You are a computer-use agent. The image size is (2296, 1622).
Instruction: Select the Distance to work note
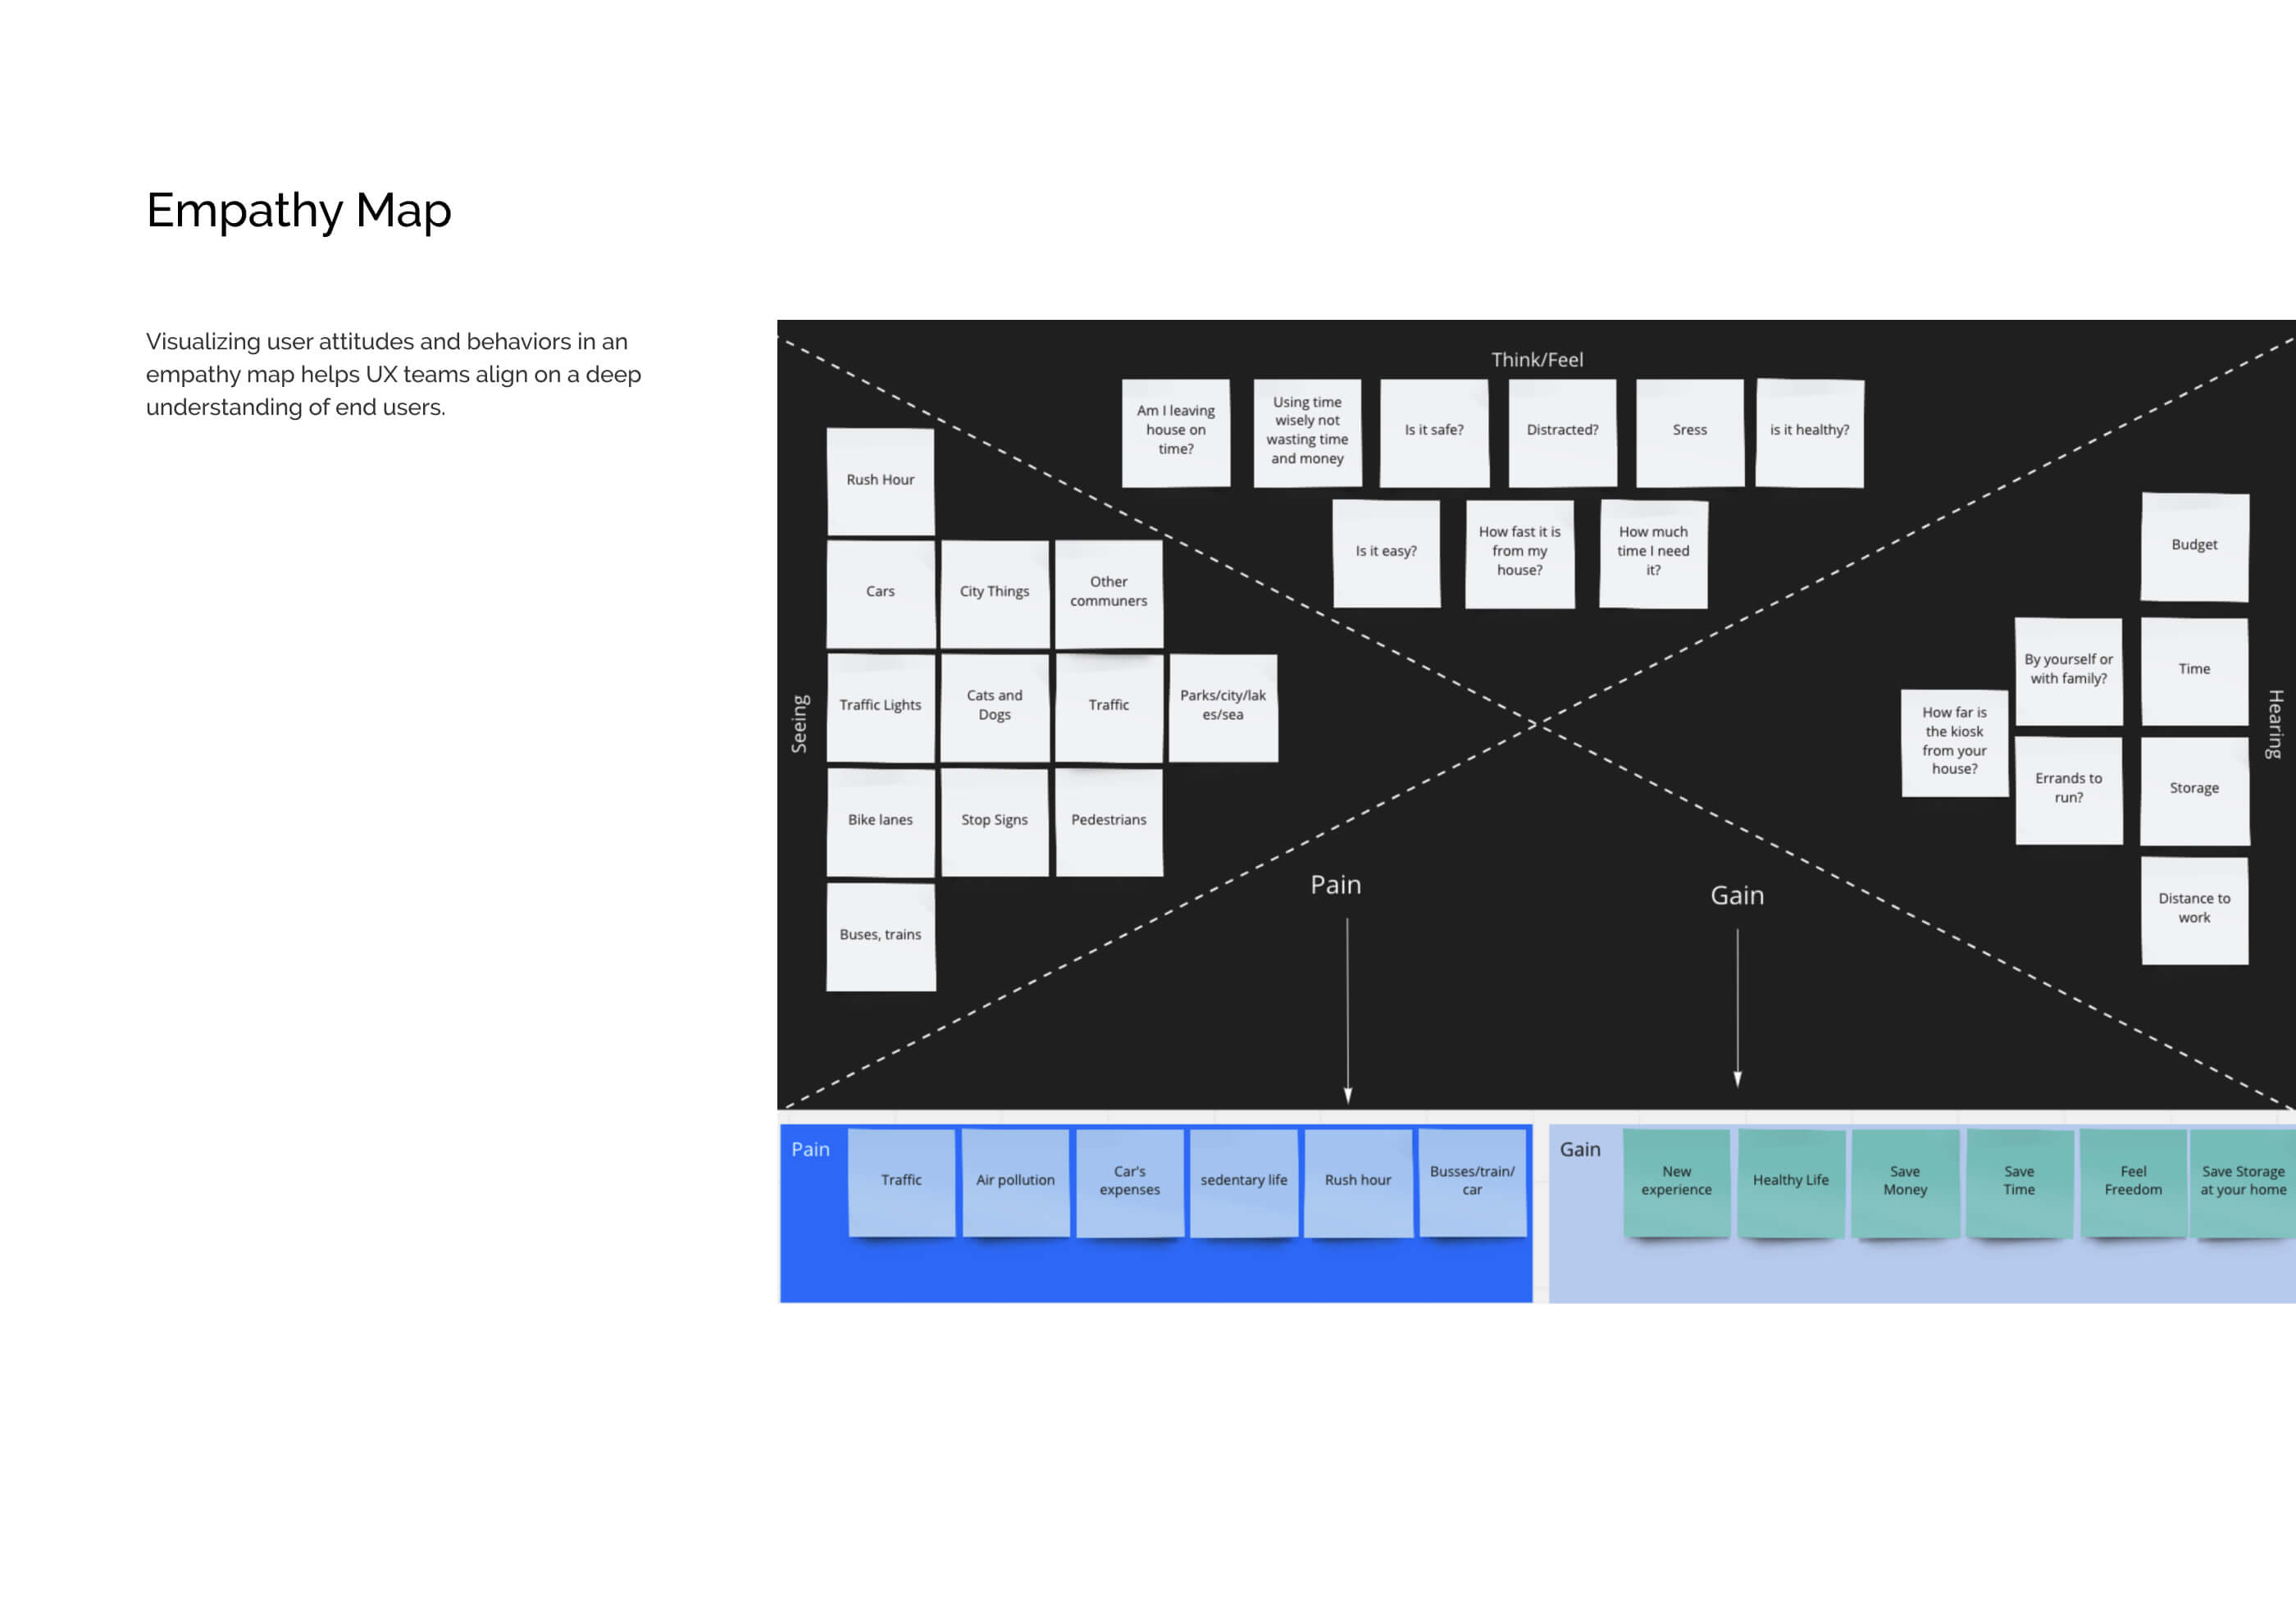(2193, 909)
